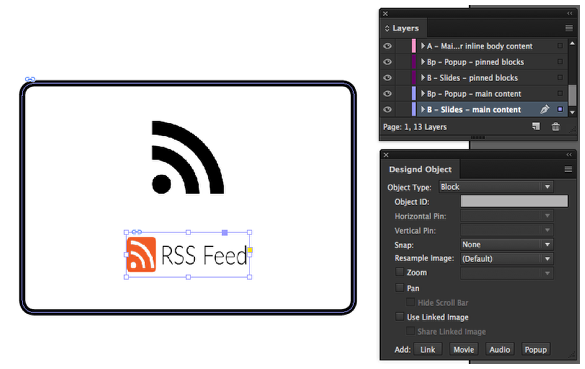This screenshot has height=369, width=585.
Task: Open the Object Type dropdown
Action: point(496,187)
